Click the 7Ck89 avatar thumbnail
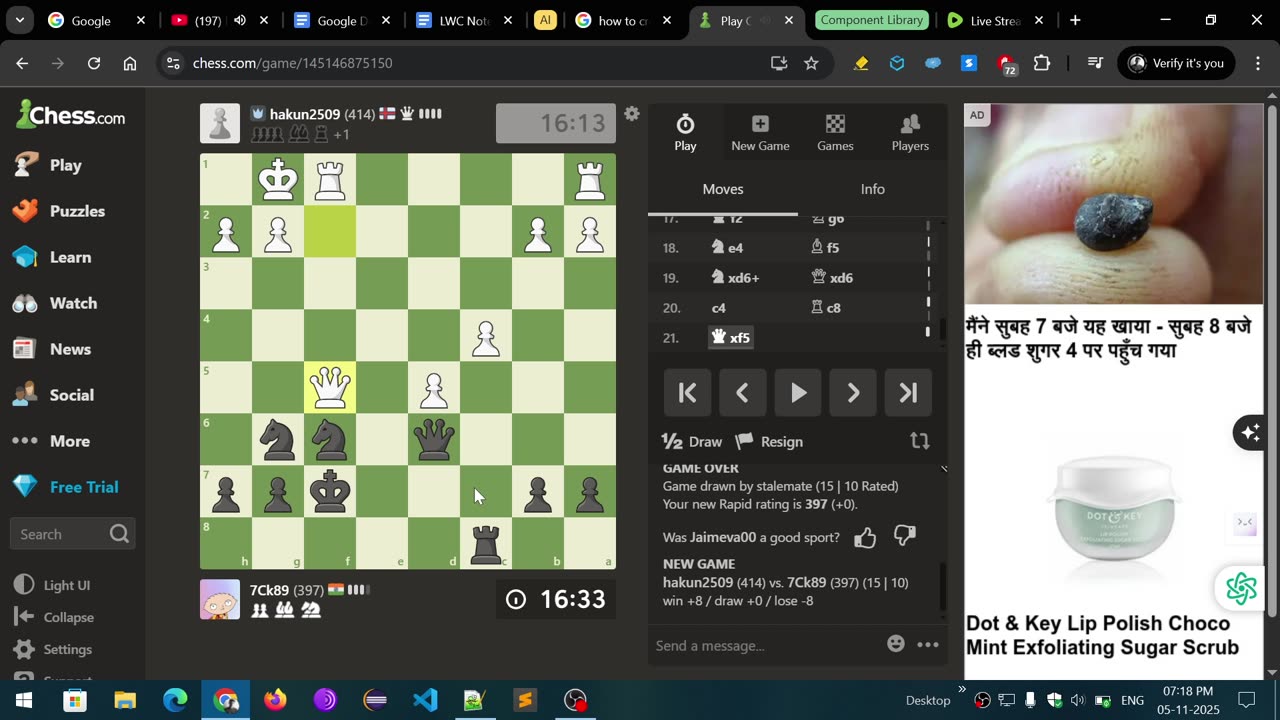 [220, 599]
